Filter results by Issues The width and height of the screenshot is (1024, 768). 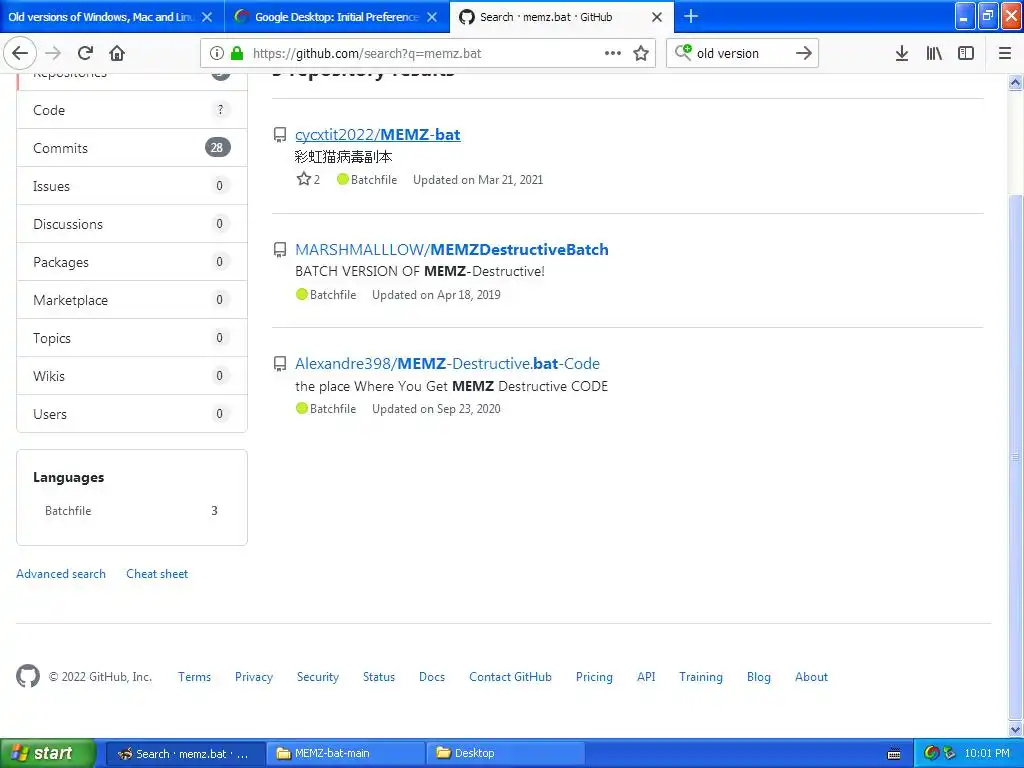pos(132,185)
